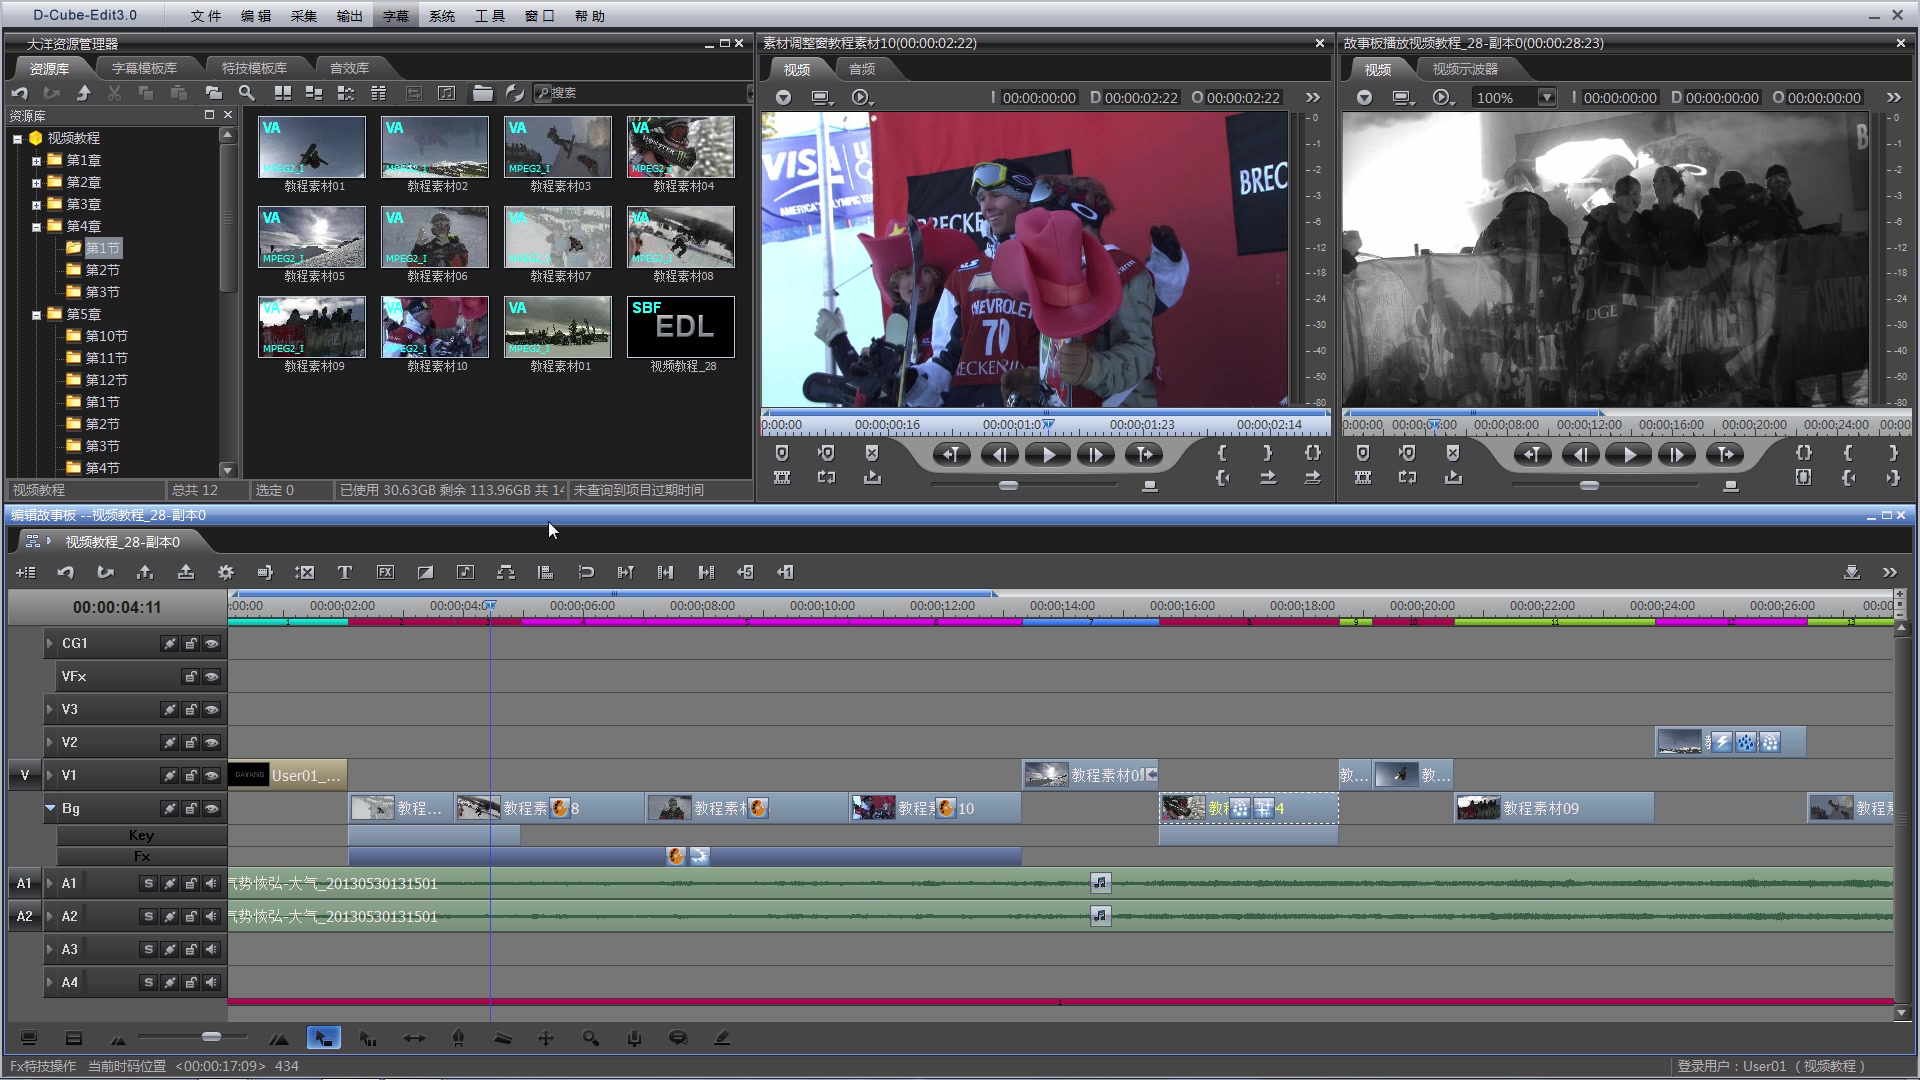Switch to the 视频示波器 tab
The height and width of the screenshot is (1080, 1920).
(1465, 69)
